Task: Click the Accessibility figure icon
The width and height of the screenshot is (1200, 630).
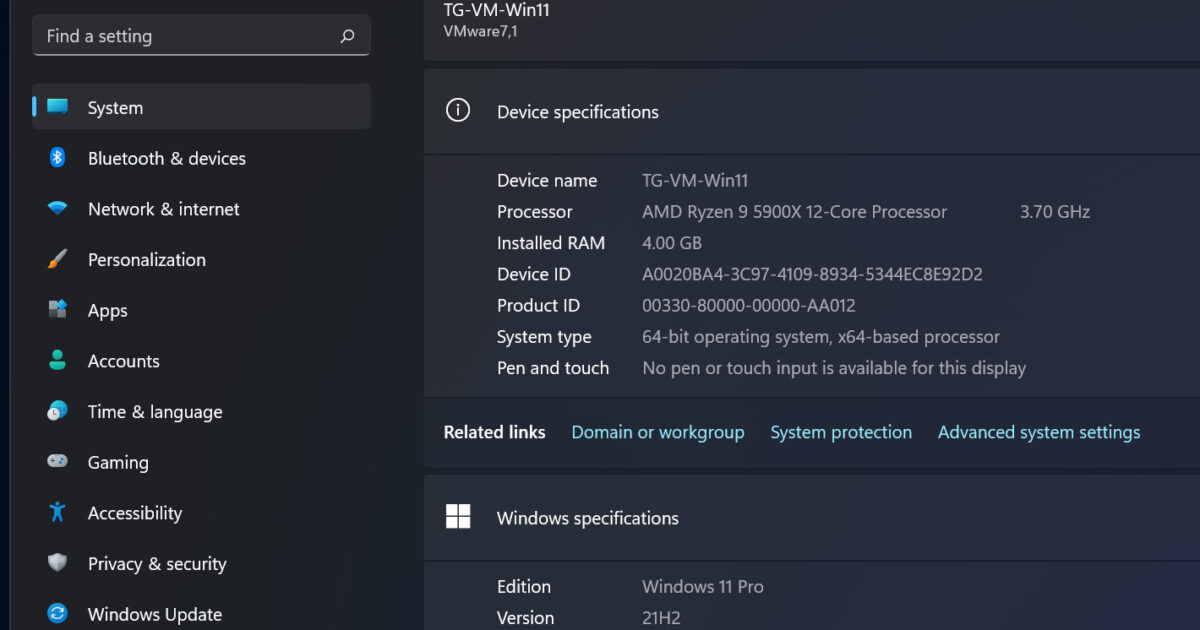Action: click(x=58, y=512)
